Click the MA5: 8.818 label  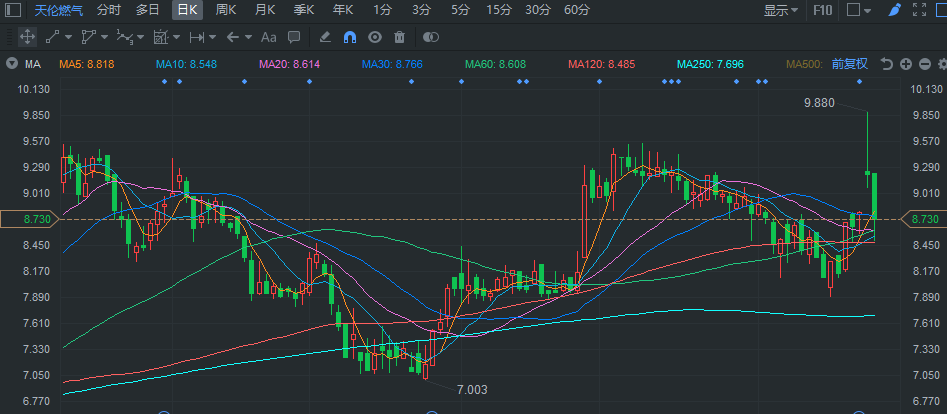coord(86,63)
